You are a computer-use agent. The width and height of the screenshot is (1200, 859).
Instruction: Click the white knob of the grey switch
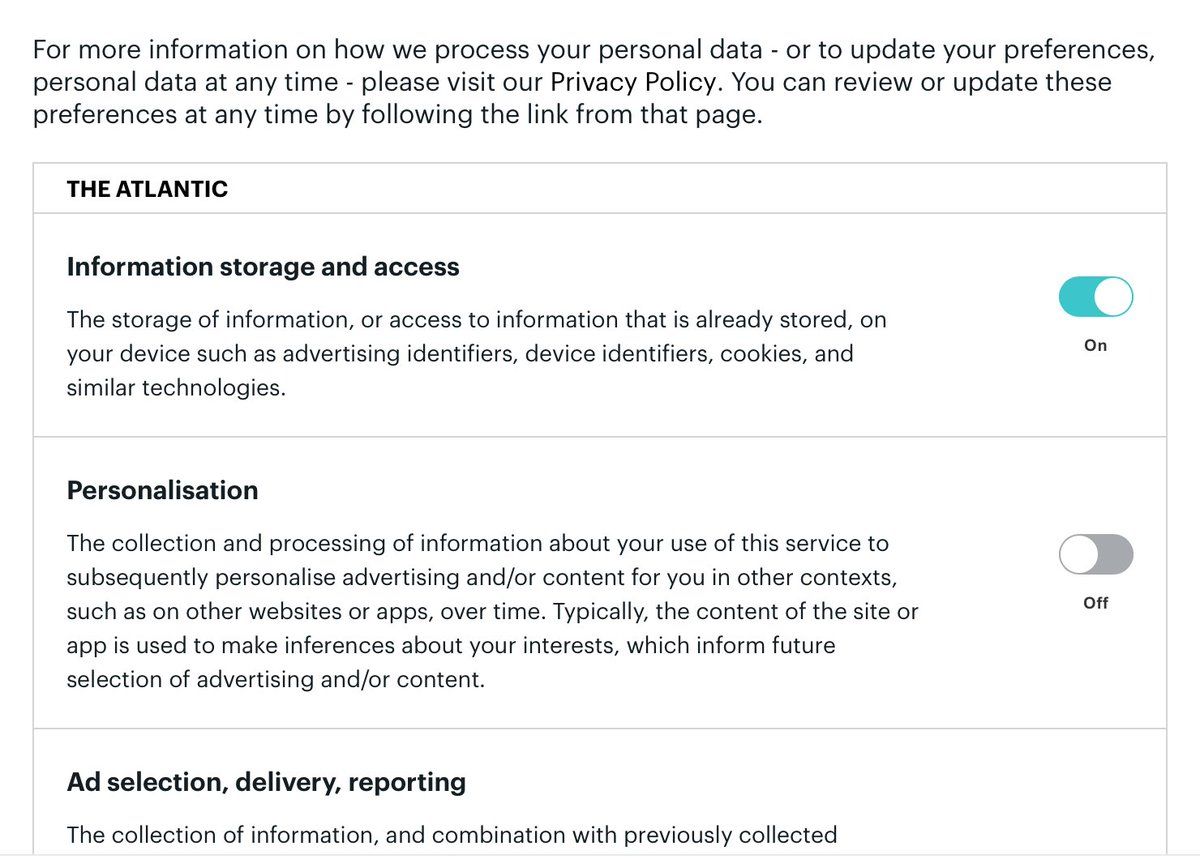(1079, 554)
